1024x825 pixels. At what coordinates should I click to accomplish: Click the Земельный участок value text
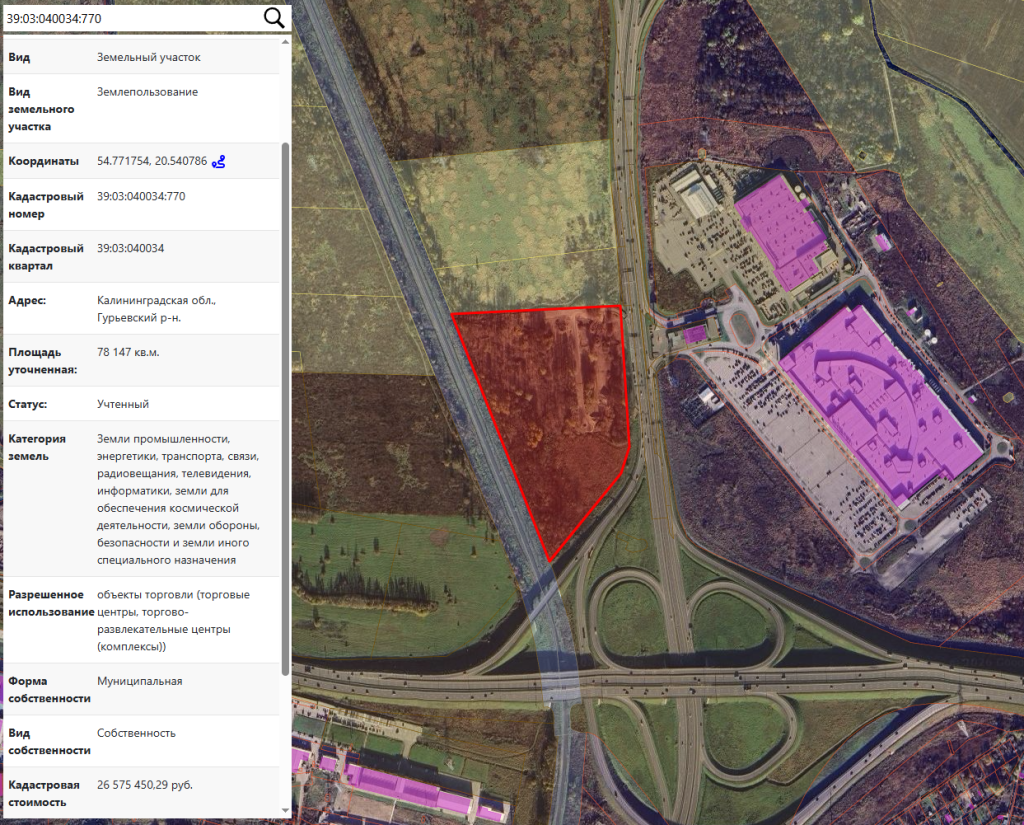coord(149,57)
